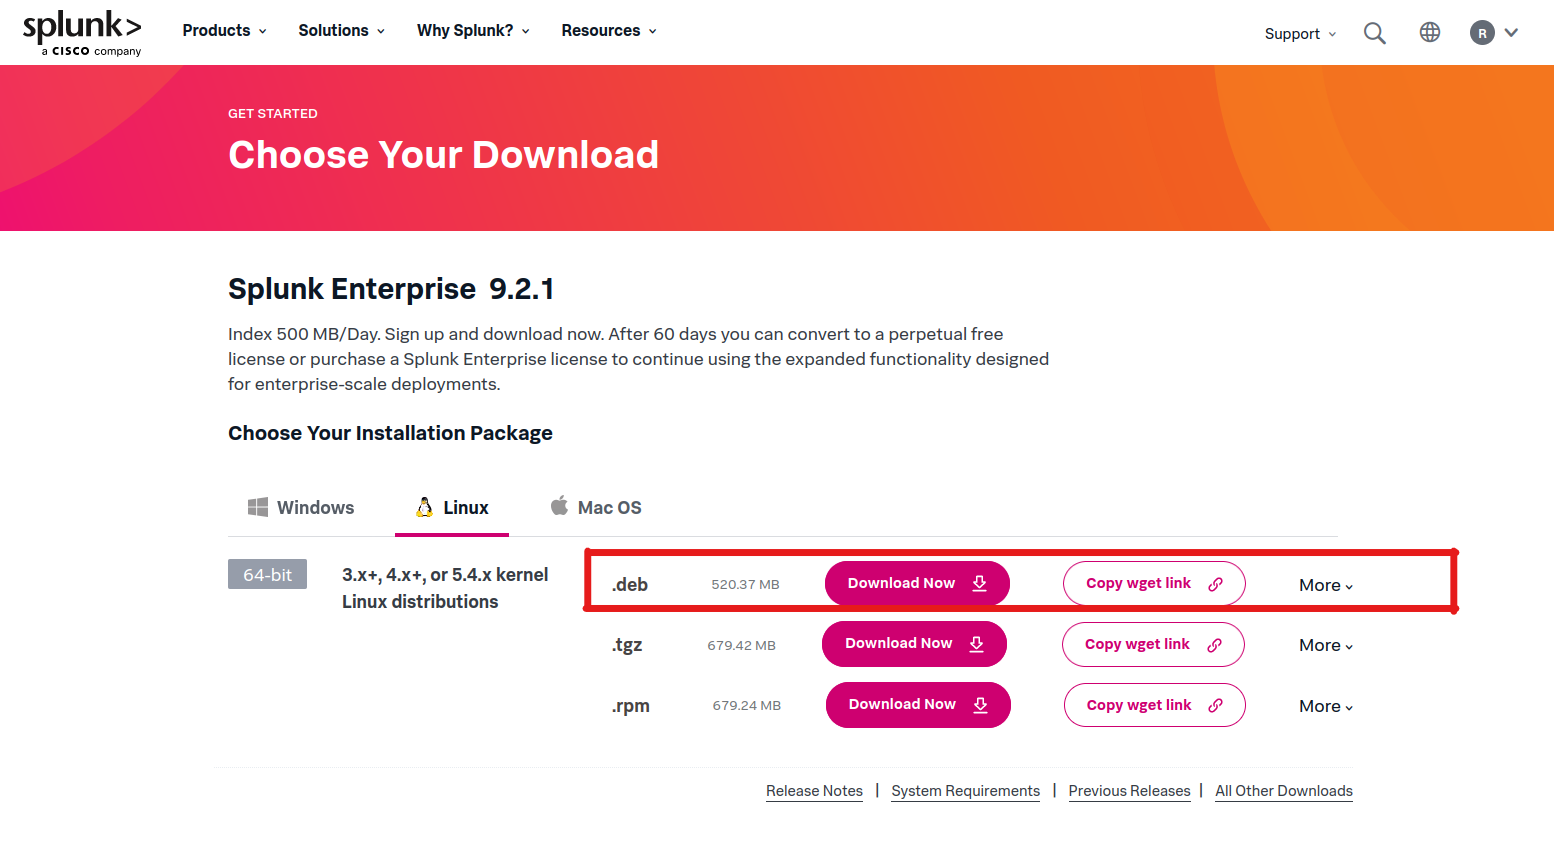
Task: Click the GET STARTED label
Action: click(273, 114)
